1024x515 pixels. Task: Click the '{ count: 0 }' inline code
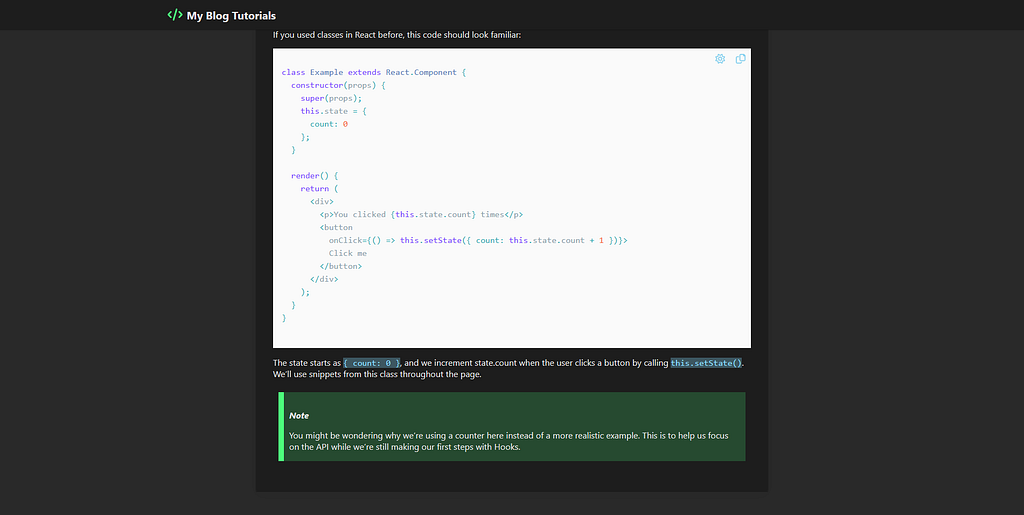click(x=372, y=363)
